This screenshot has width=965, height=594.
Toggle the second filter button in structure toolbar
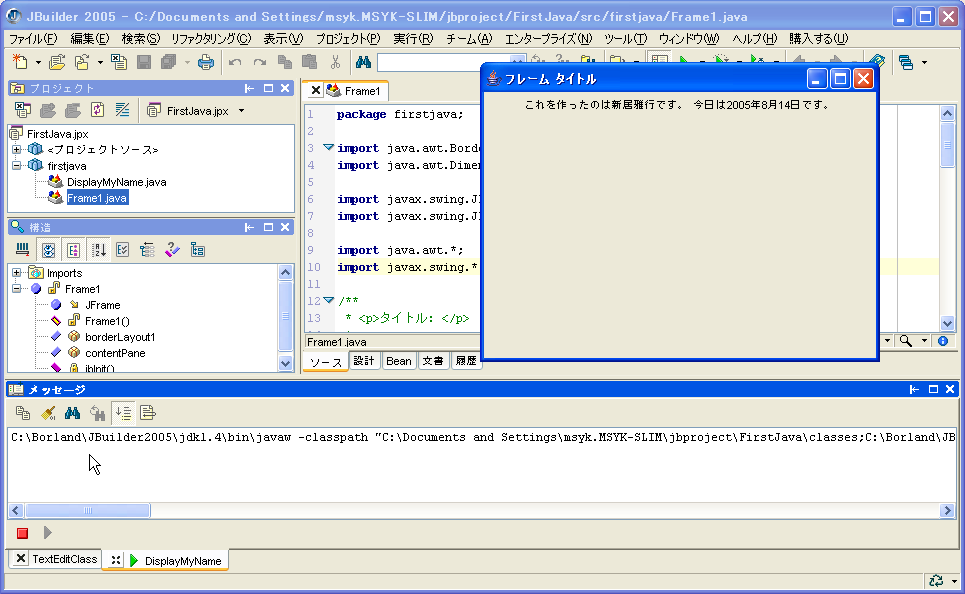tap(73, 249)
